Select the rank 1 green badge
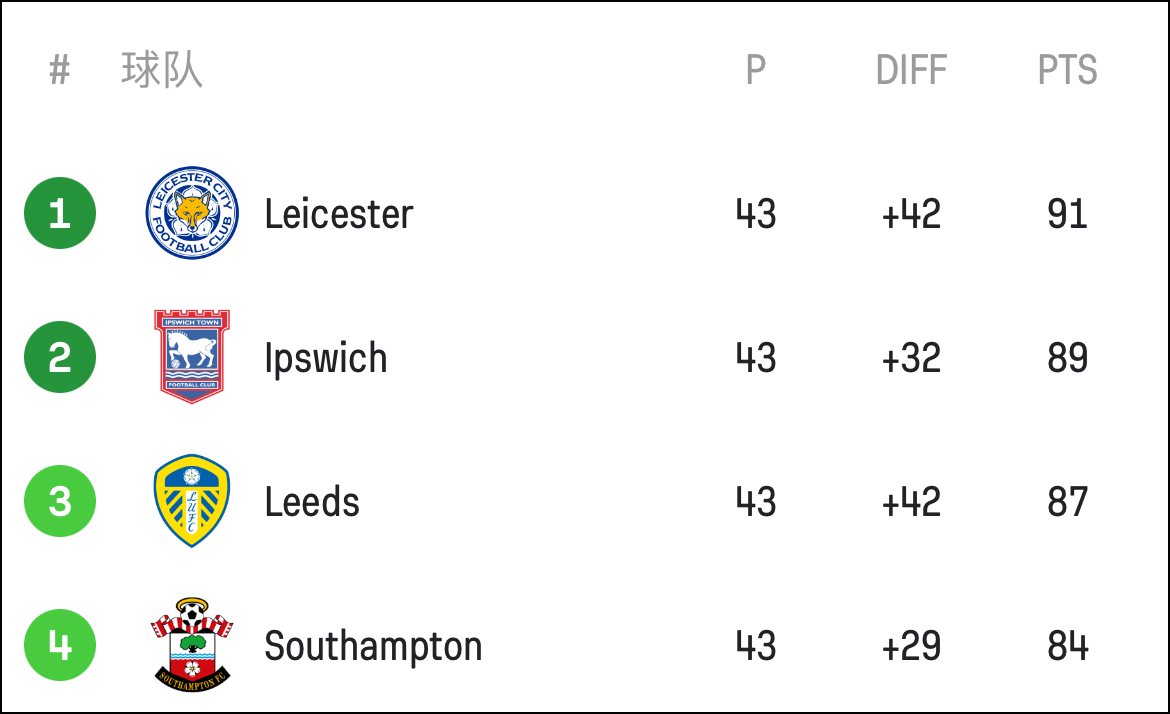The image size is (1170, 714). 60,213
